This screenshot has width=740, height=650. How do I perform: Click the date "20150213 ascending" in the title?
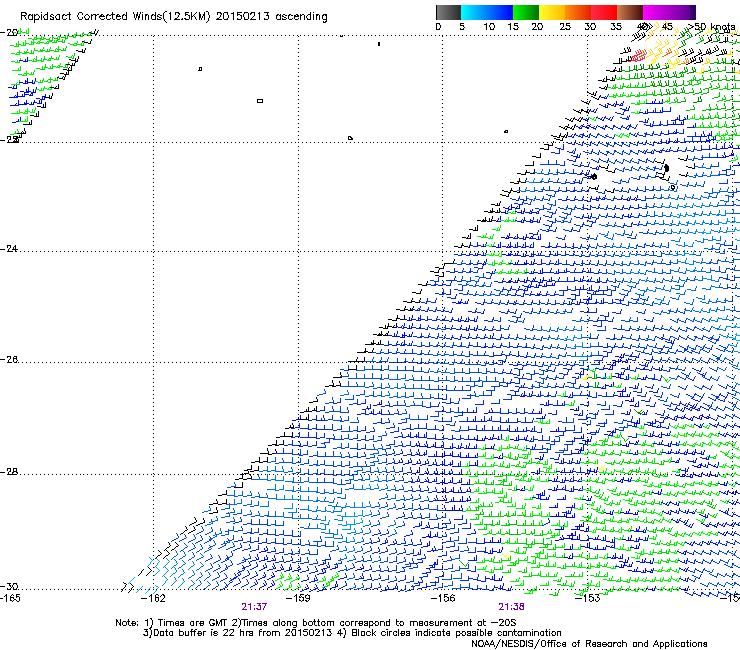click(x=271, y=17)
